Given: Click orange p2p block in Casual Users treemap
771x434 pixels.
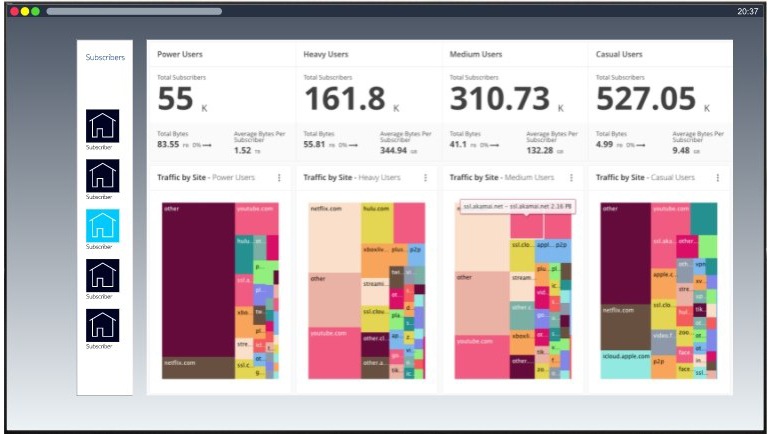Looking at the screenshot, I should [x=663, y=366].
